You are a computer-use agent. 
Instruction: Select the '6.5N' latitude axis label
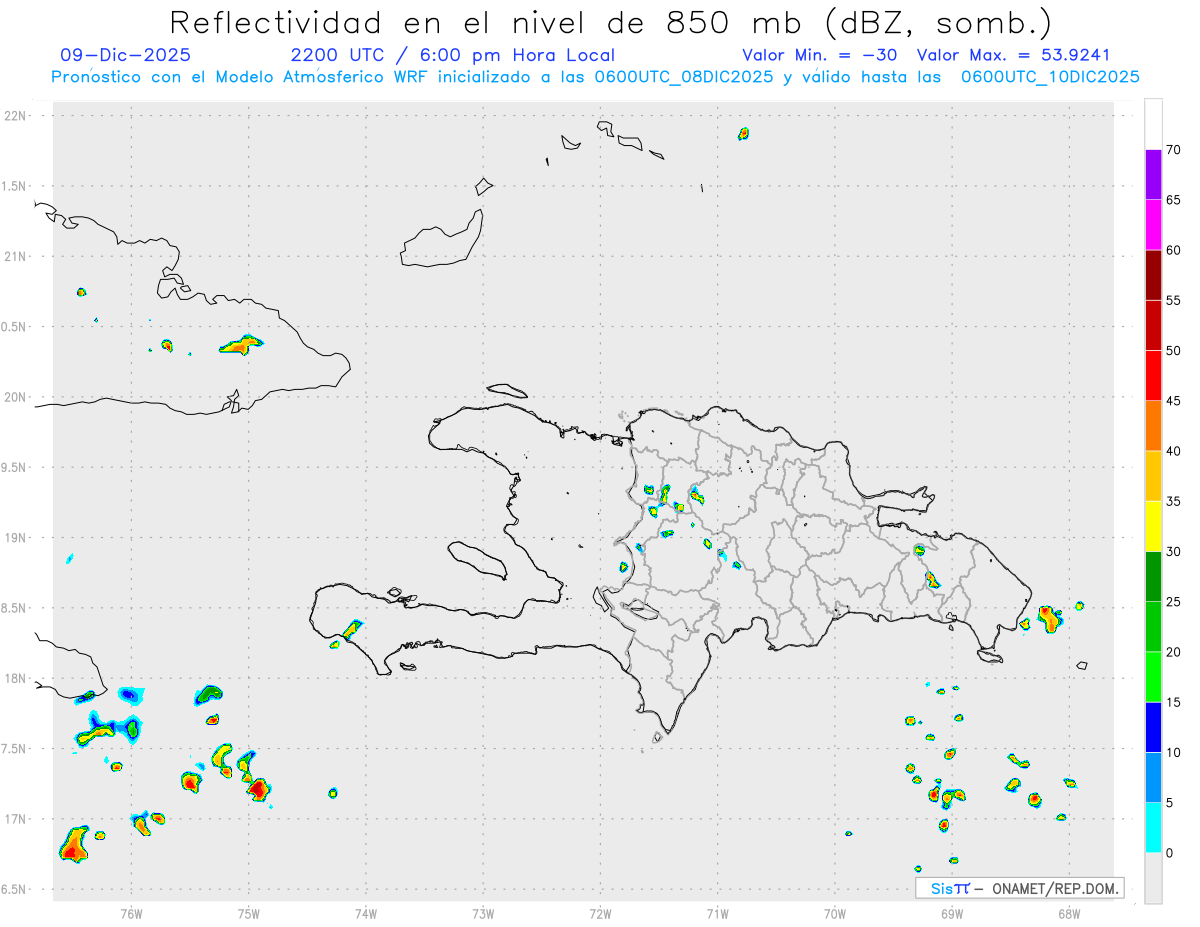point(15,890)
